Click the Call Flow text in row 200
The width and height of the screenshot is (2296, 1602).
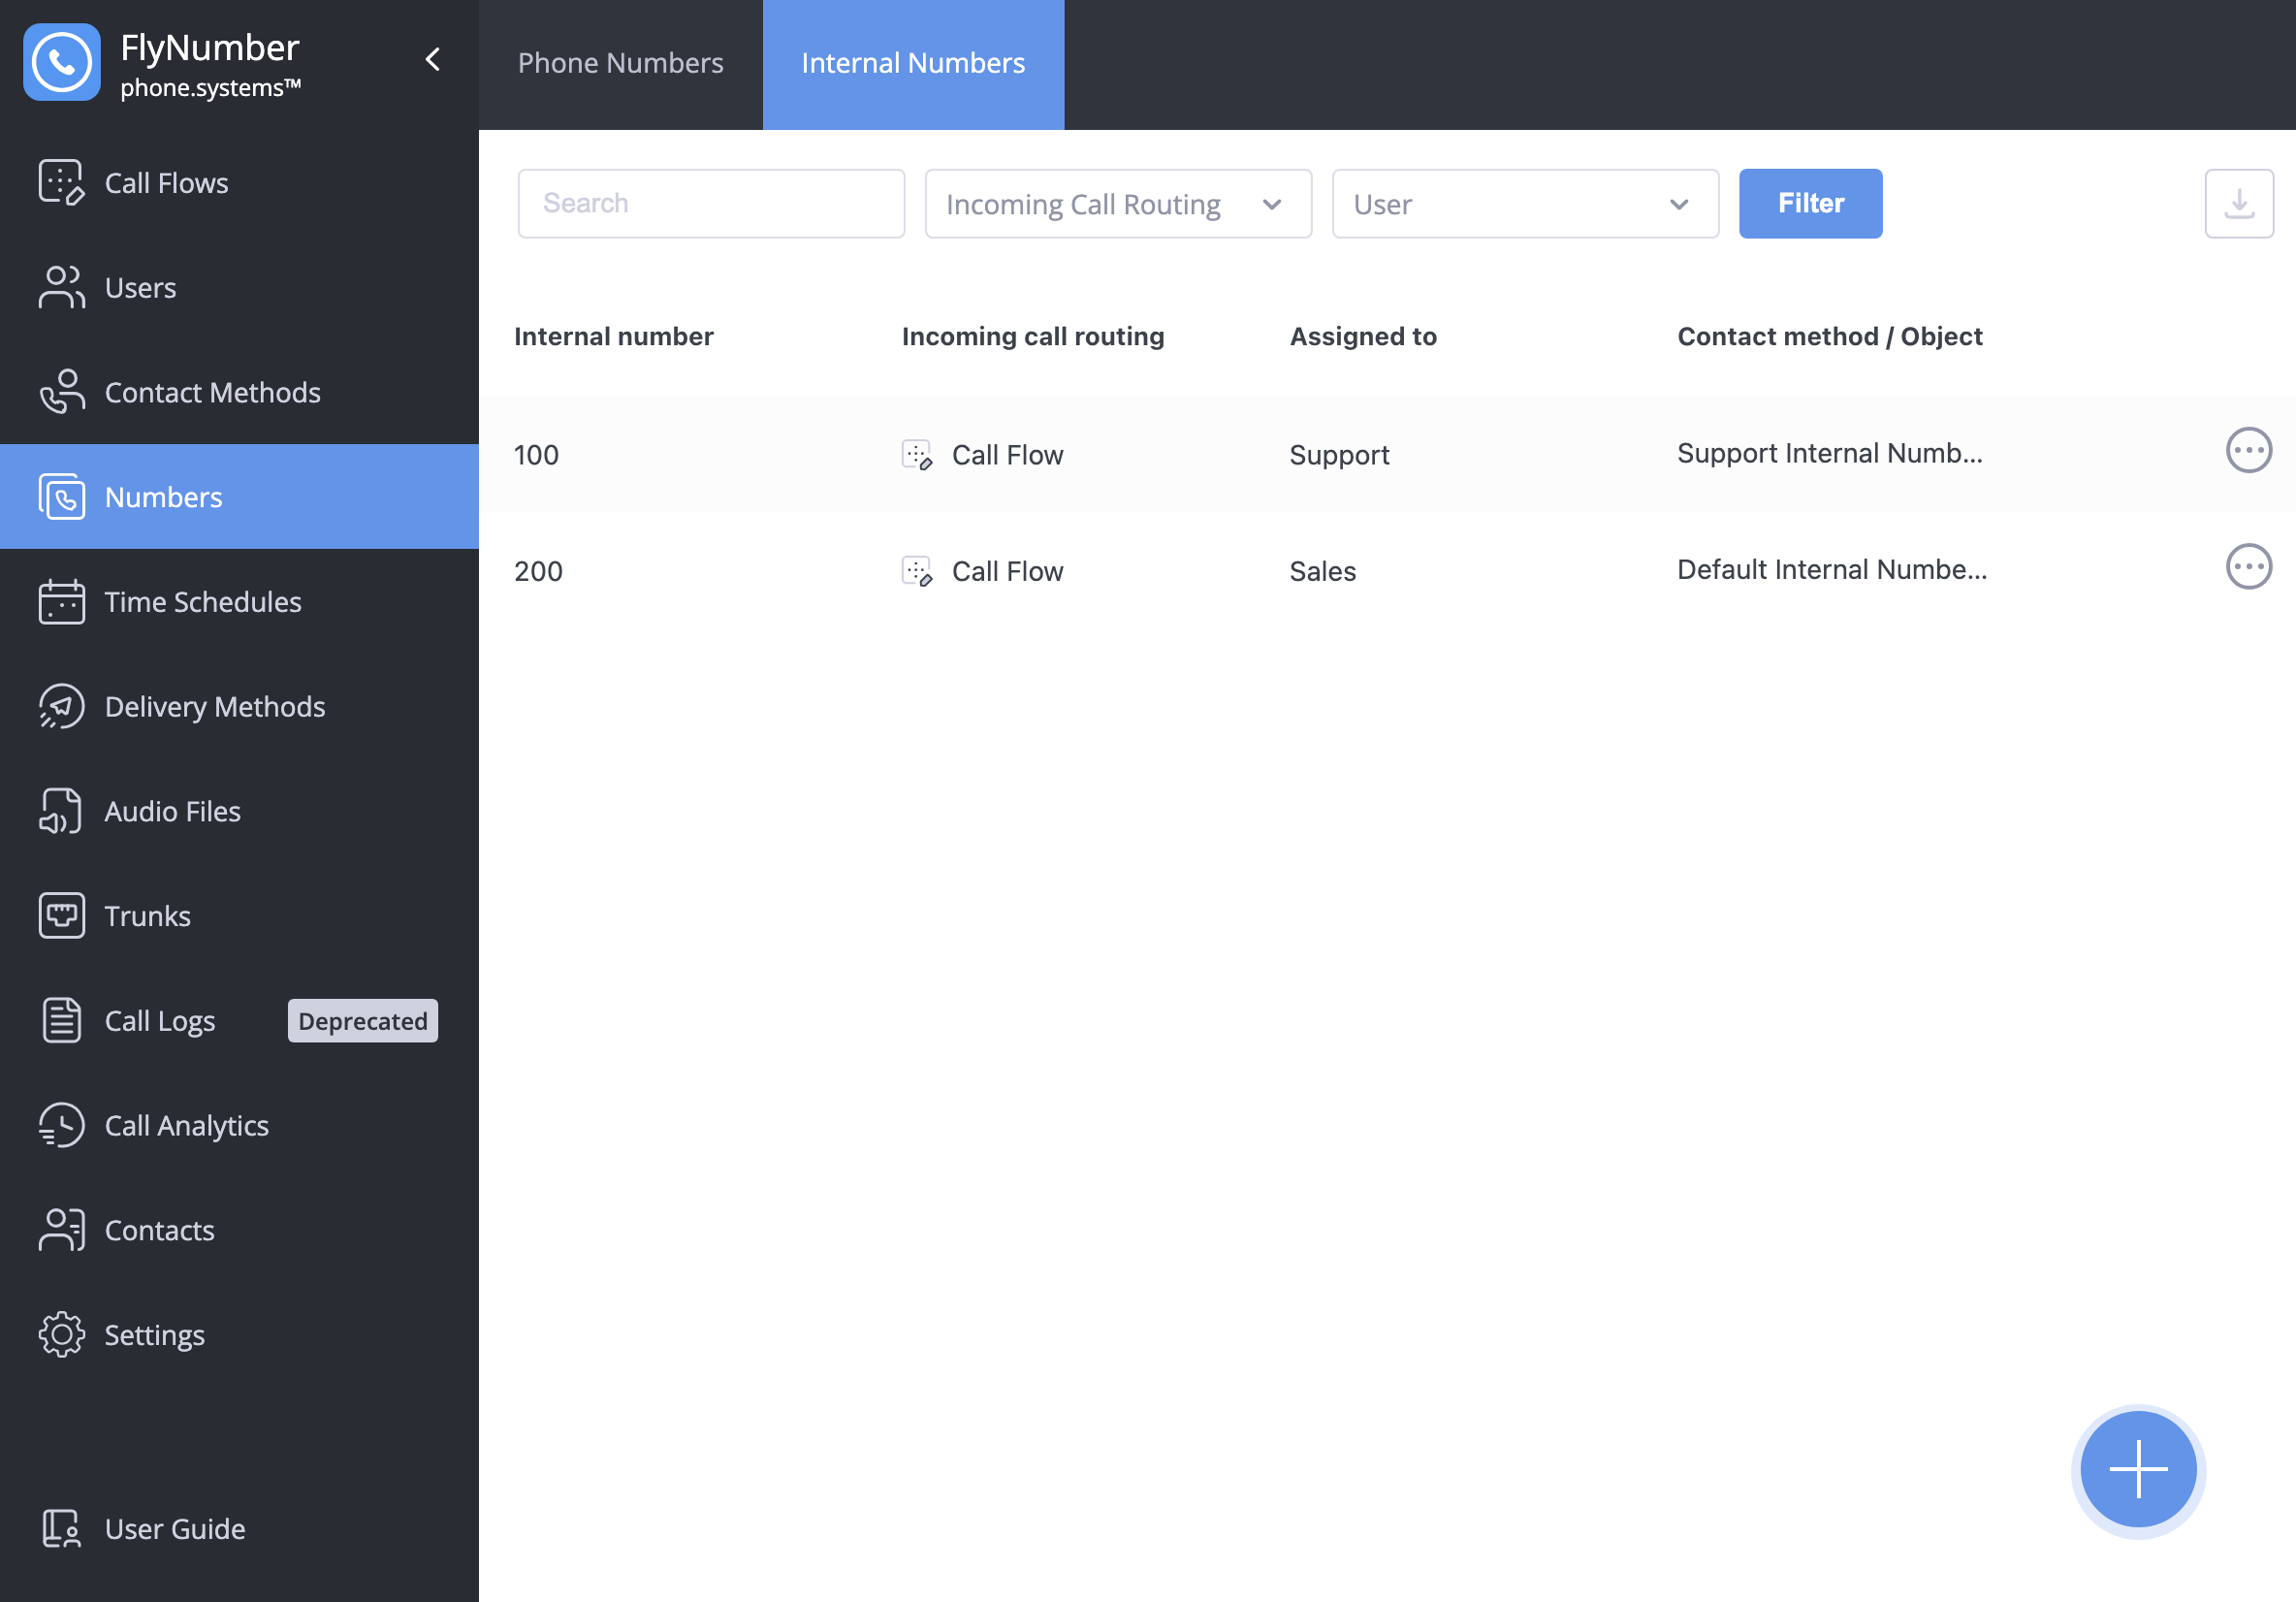click(x=1007, y=571)
